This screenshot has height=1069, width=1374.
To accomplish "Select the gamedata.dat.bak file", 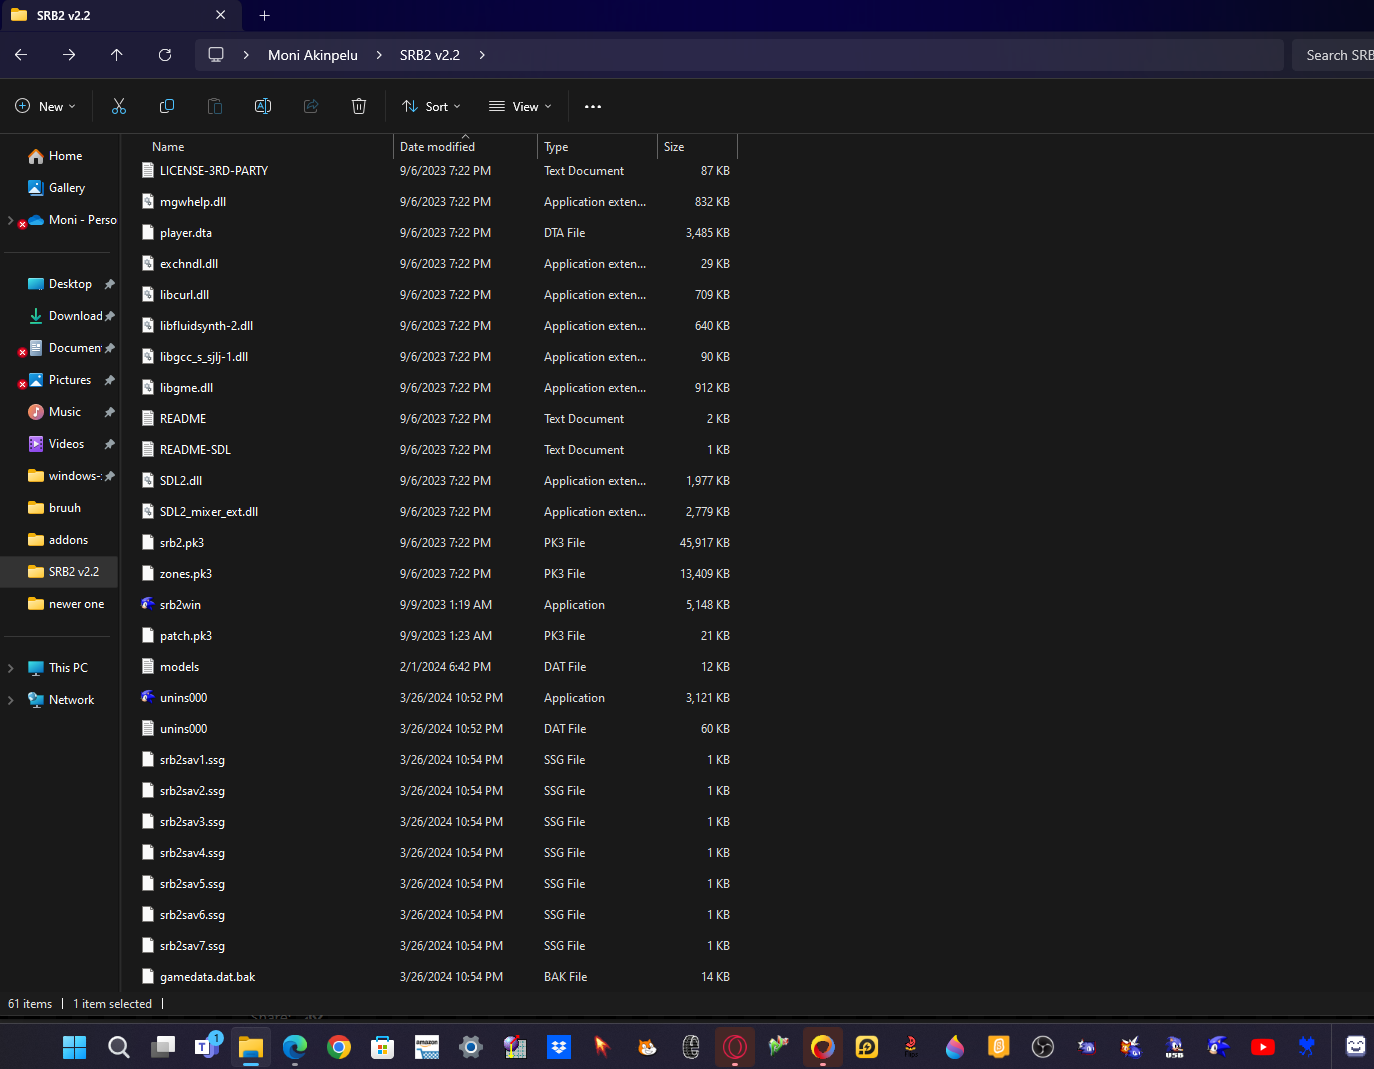I will [438, 977].
